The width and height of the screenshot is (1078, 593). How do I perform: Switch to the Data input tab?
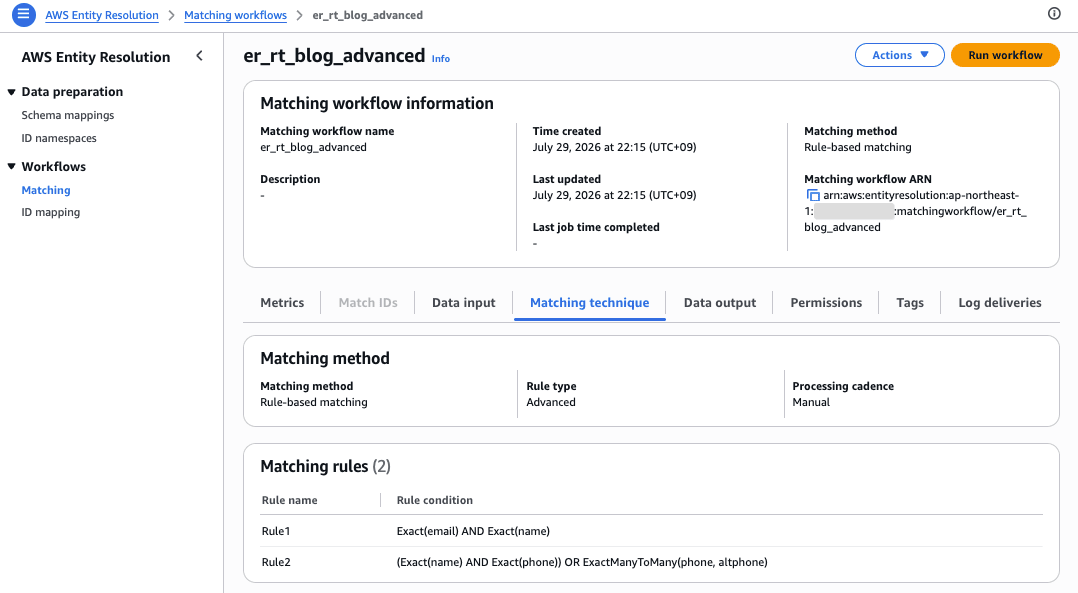coord(463,302)
